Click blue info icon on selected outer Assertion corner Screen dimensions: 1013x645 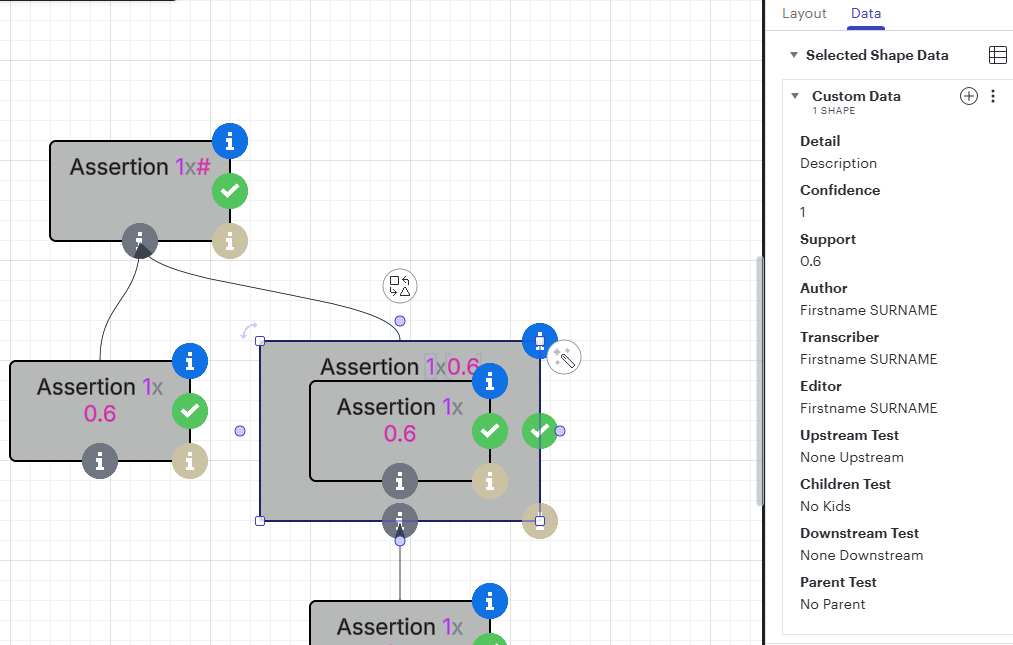[x=540, y=341]
